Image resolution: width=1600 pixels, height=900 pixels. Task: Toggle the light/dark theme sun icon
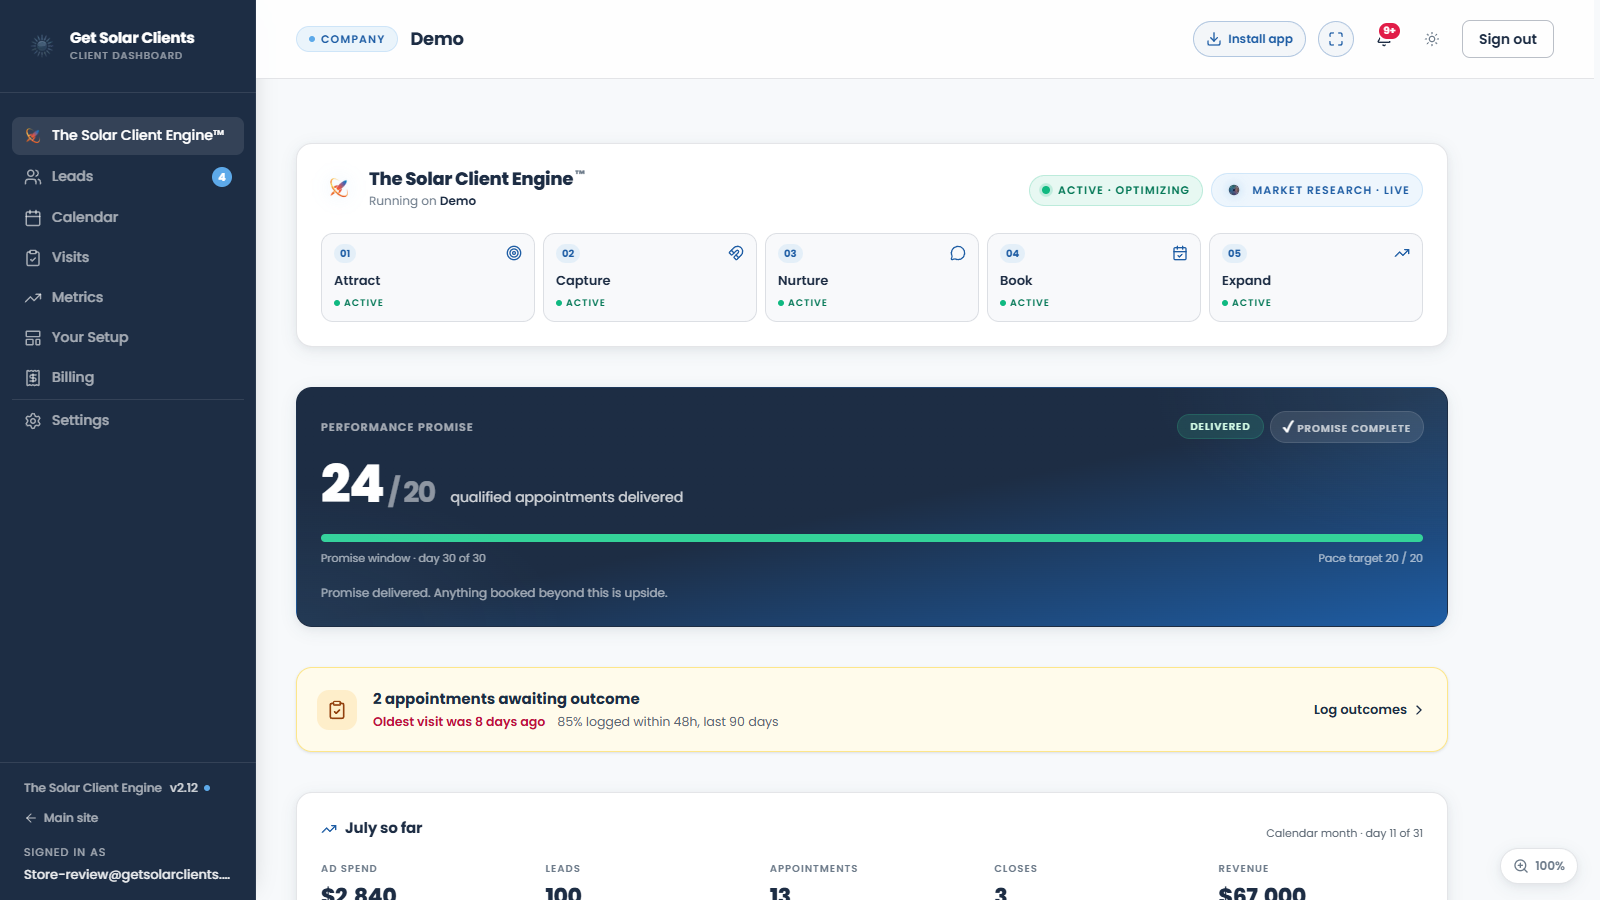click(1432, 39)
